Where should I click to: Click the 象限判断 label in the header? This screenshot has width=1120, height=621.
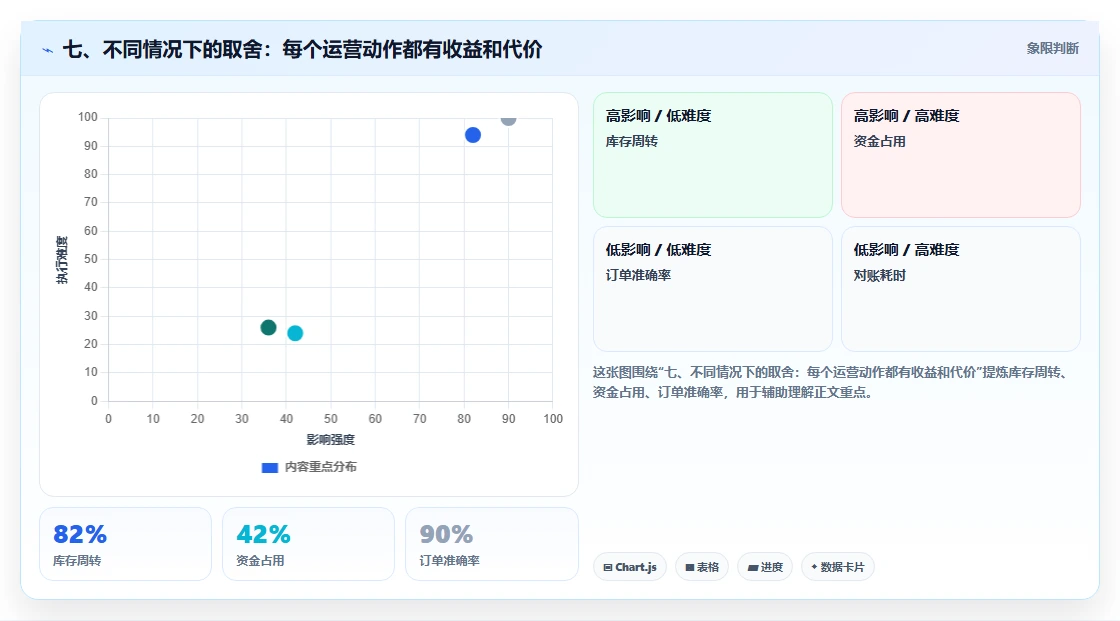tap(1052, 49)
